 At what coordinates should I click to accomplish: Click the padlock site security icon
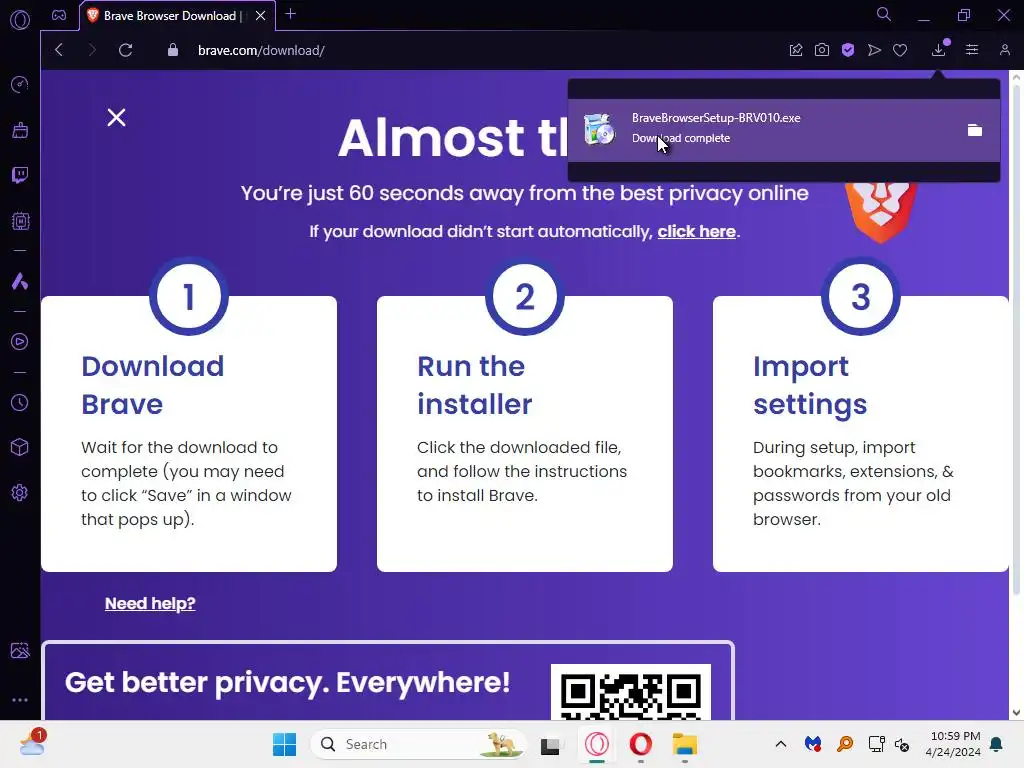click(172, 50)
